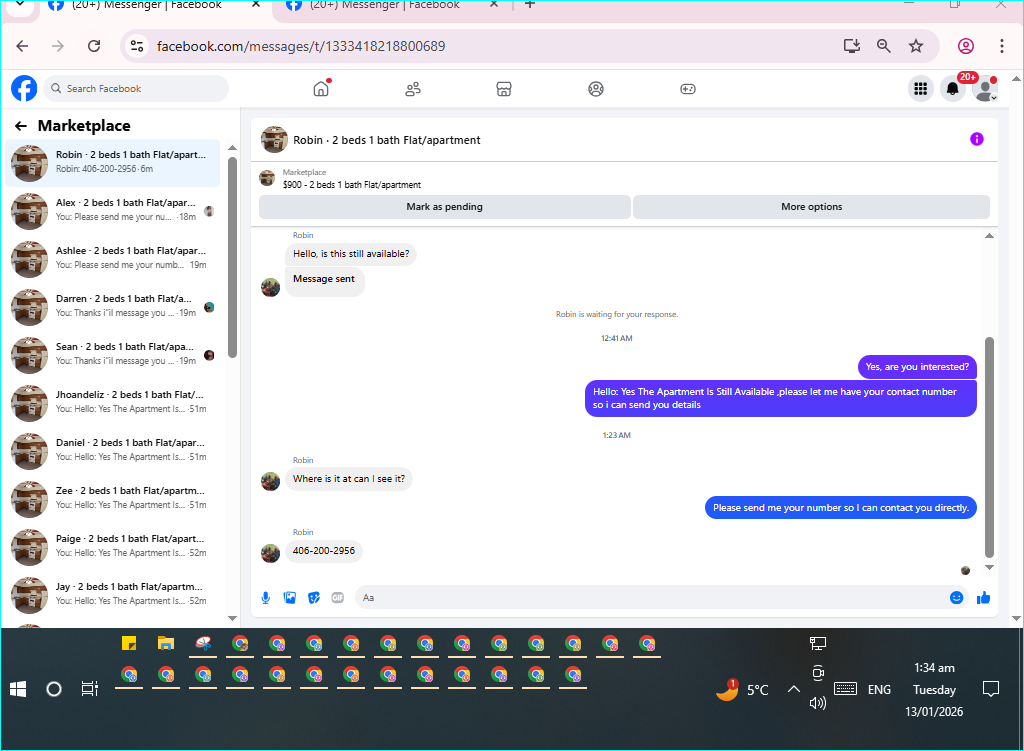This screenshot has height=751, width=1024.
Task: Open the Facebook menu grid icon
Action: [x=920, y=89]
